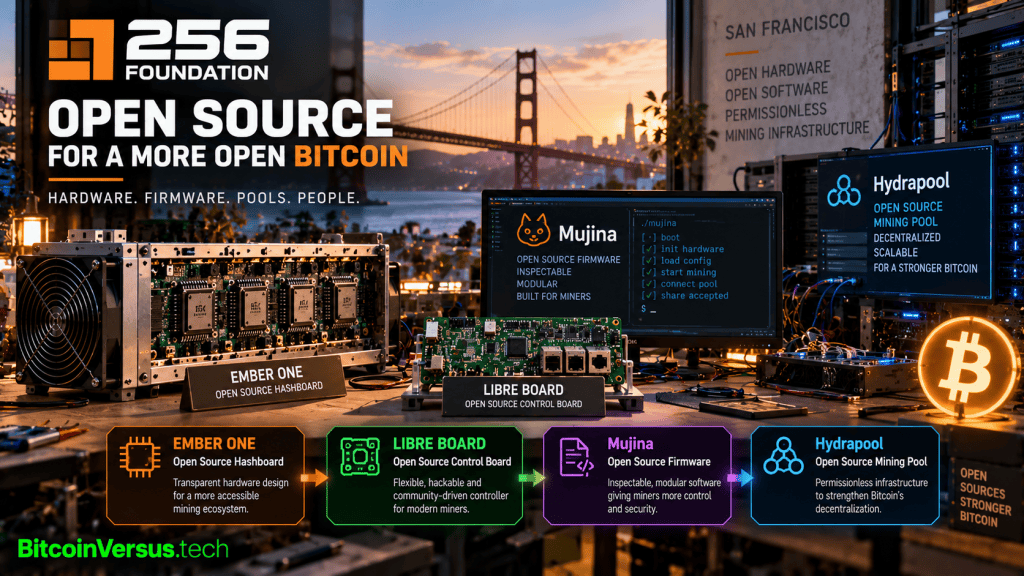Click the FOUNDATION word under 256
Screen dimensions: 1024x576
[197, 72]
